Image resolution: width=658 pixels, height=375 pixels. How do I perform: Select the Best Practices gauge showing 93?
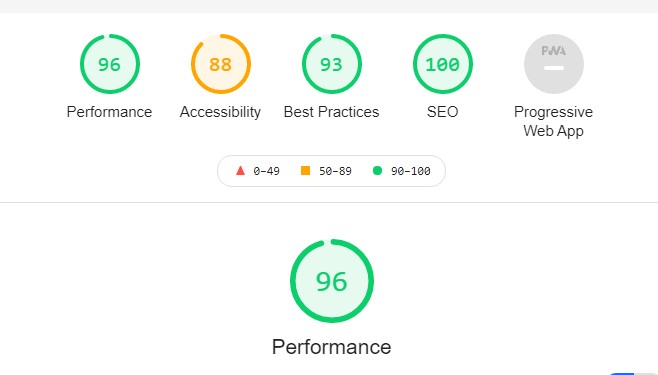[332, 64]
